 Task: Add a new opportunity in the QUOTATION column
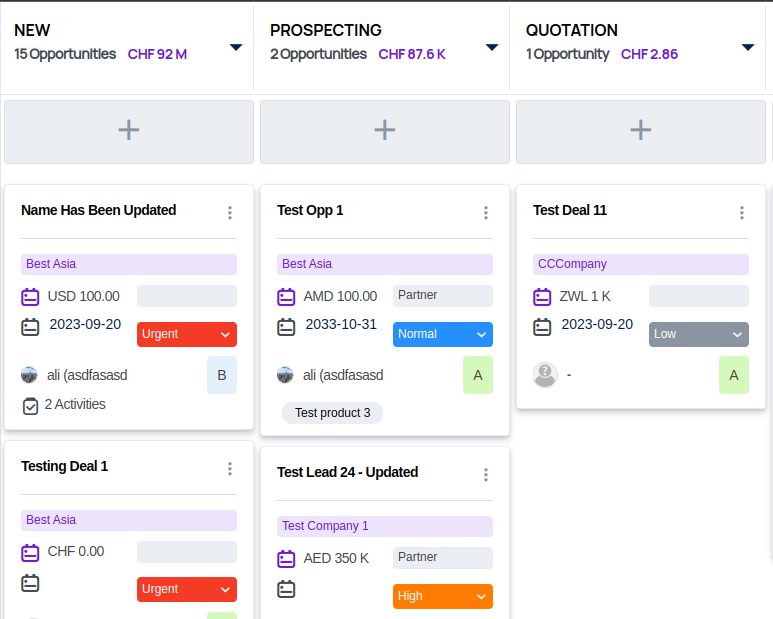(640, 130)
